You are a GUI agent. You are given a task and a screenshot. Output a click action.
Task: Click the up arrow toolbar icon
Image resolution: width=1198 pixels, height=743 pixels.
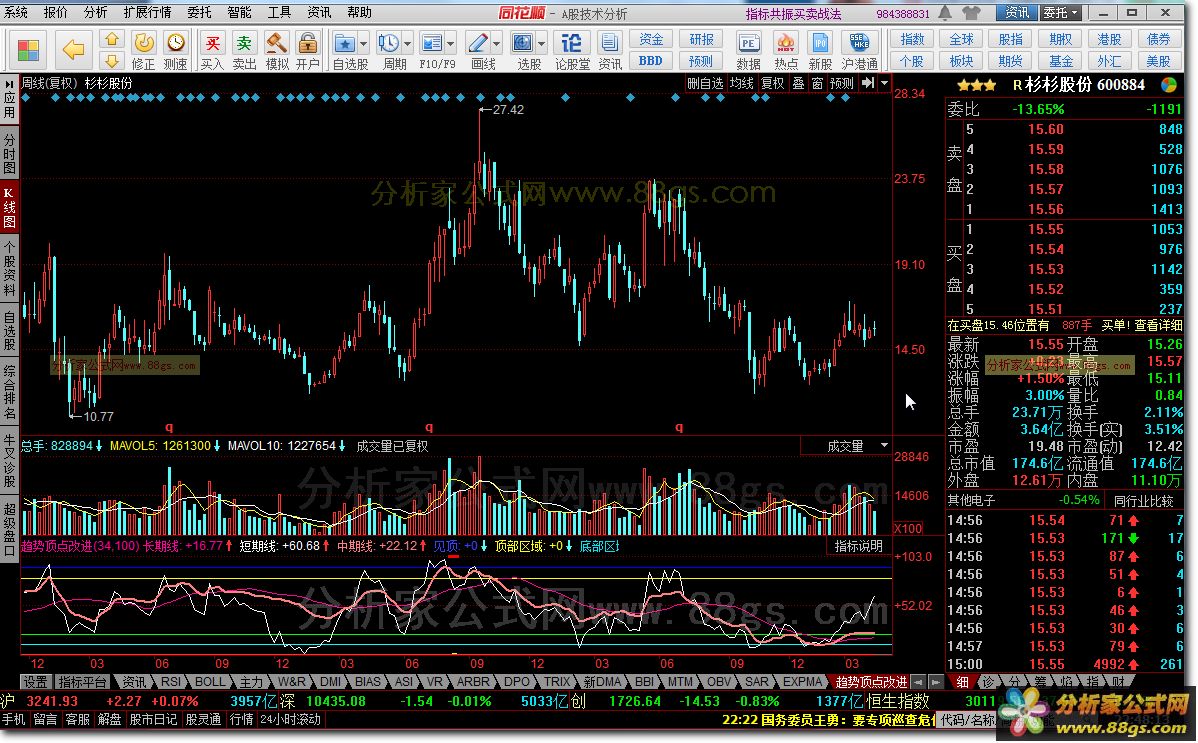pyautogui.click(x=112, y=39)
